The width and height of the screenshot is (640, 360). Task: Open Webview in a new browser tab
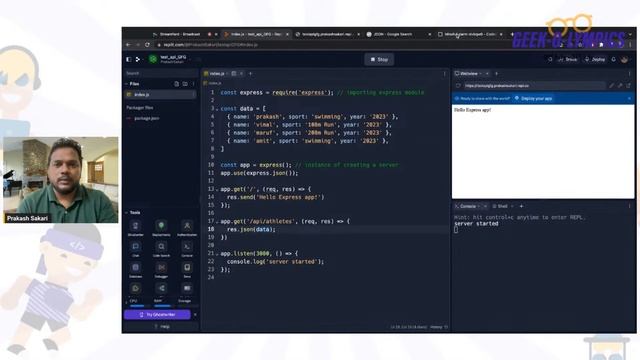(629, 86)
